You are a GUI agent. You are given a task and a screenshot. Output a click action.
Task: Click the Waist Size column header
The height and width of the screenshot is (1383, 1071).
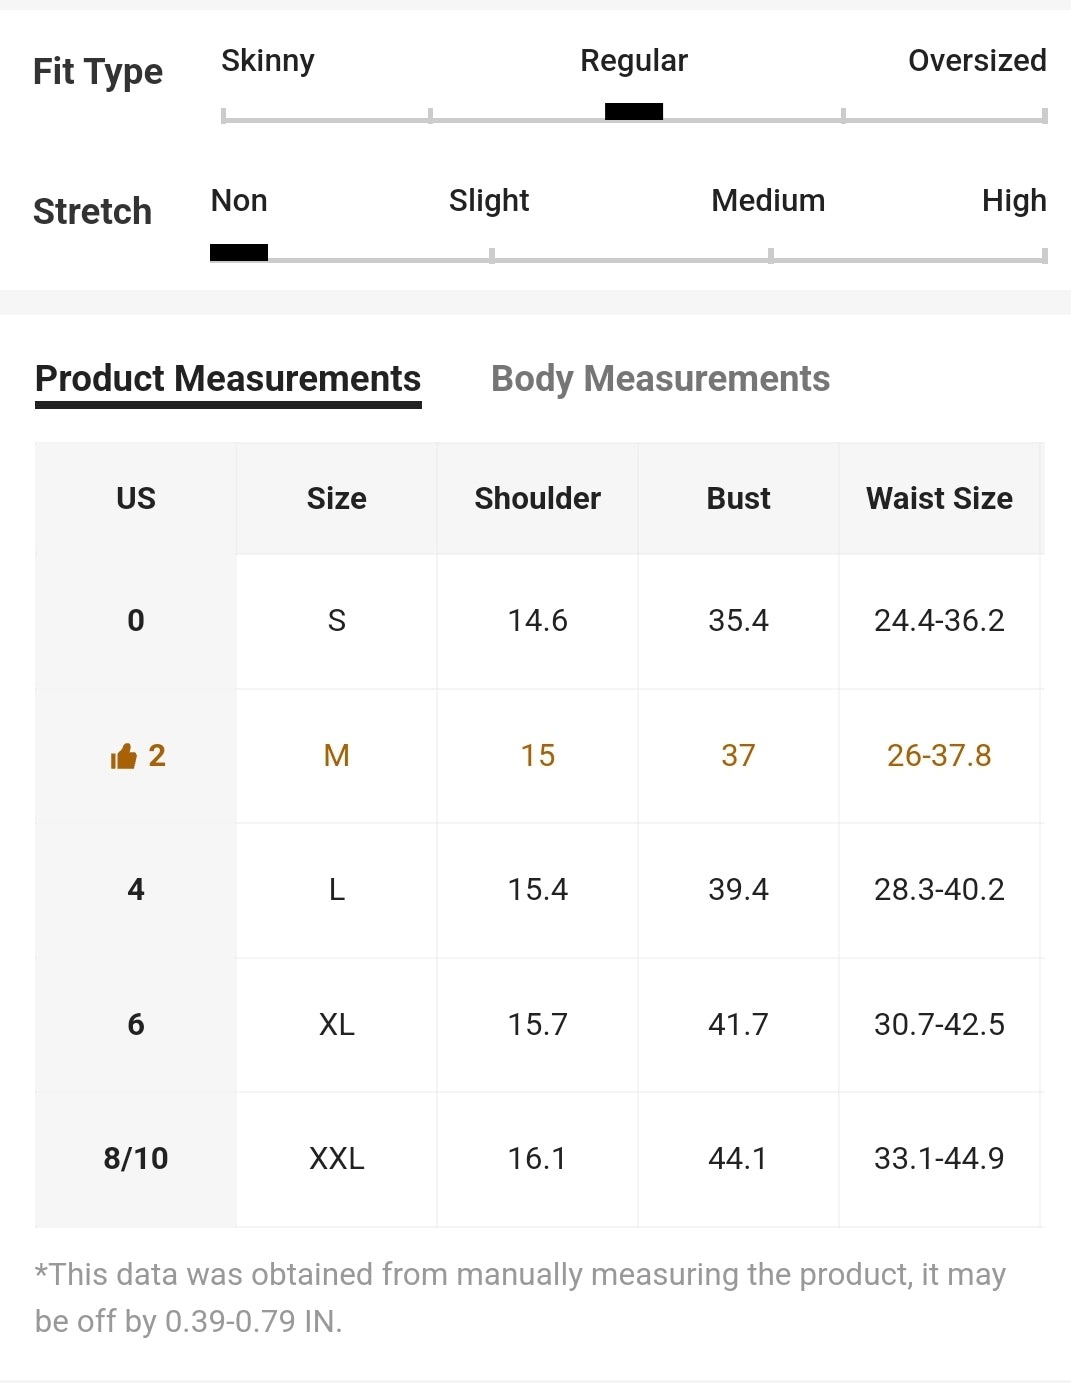tap(939, 498)
